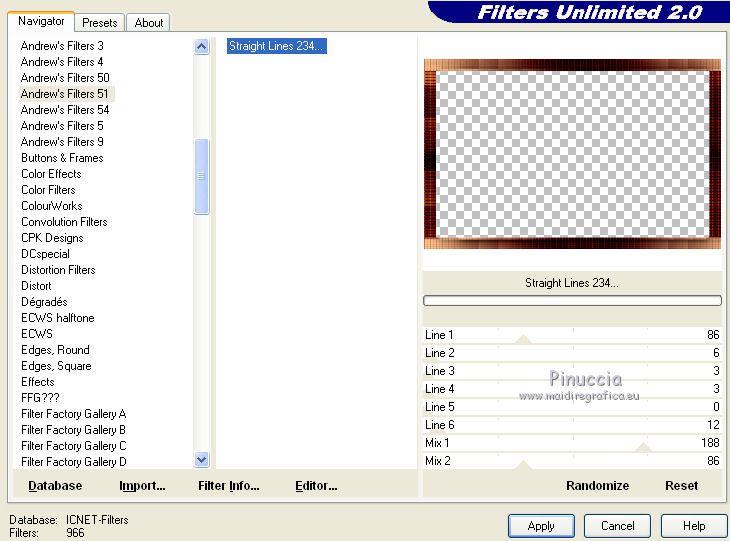The height and width of the screenshot is (541, 730).
Task: Reset the filter settings
Action: tap(681, 486)
